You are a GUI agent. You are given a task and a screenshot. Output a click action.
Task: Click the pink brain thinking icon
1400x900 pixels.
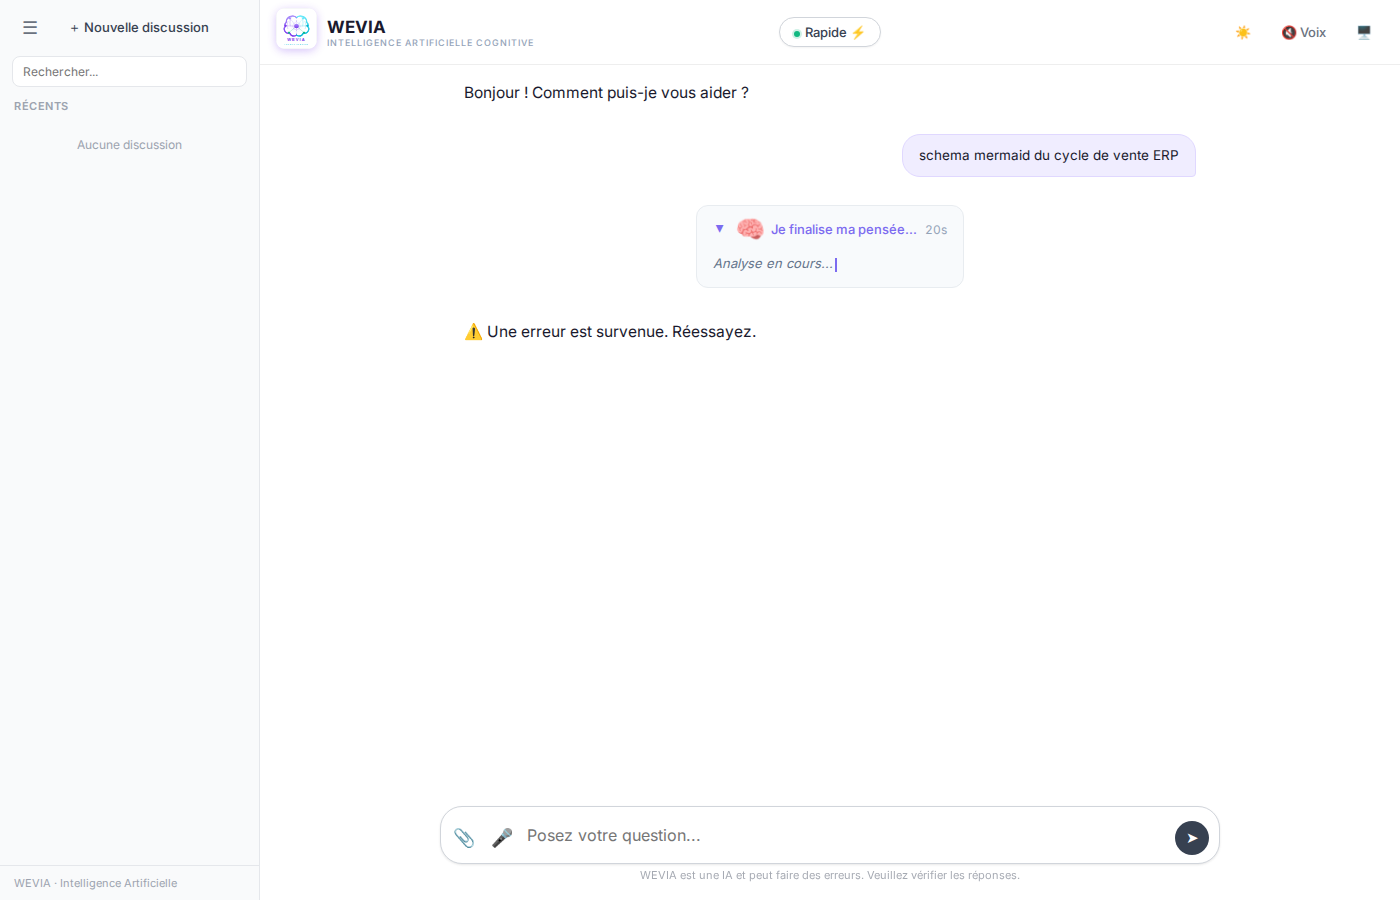pos(750,229)
